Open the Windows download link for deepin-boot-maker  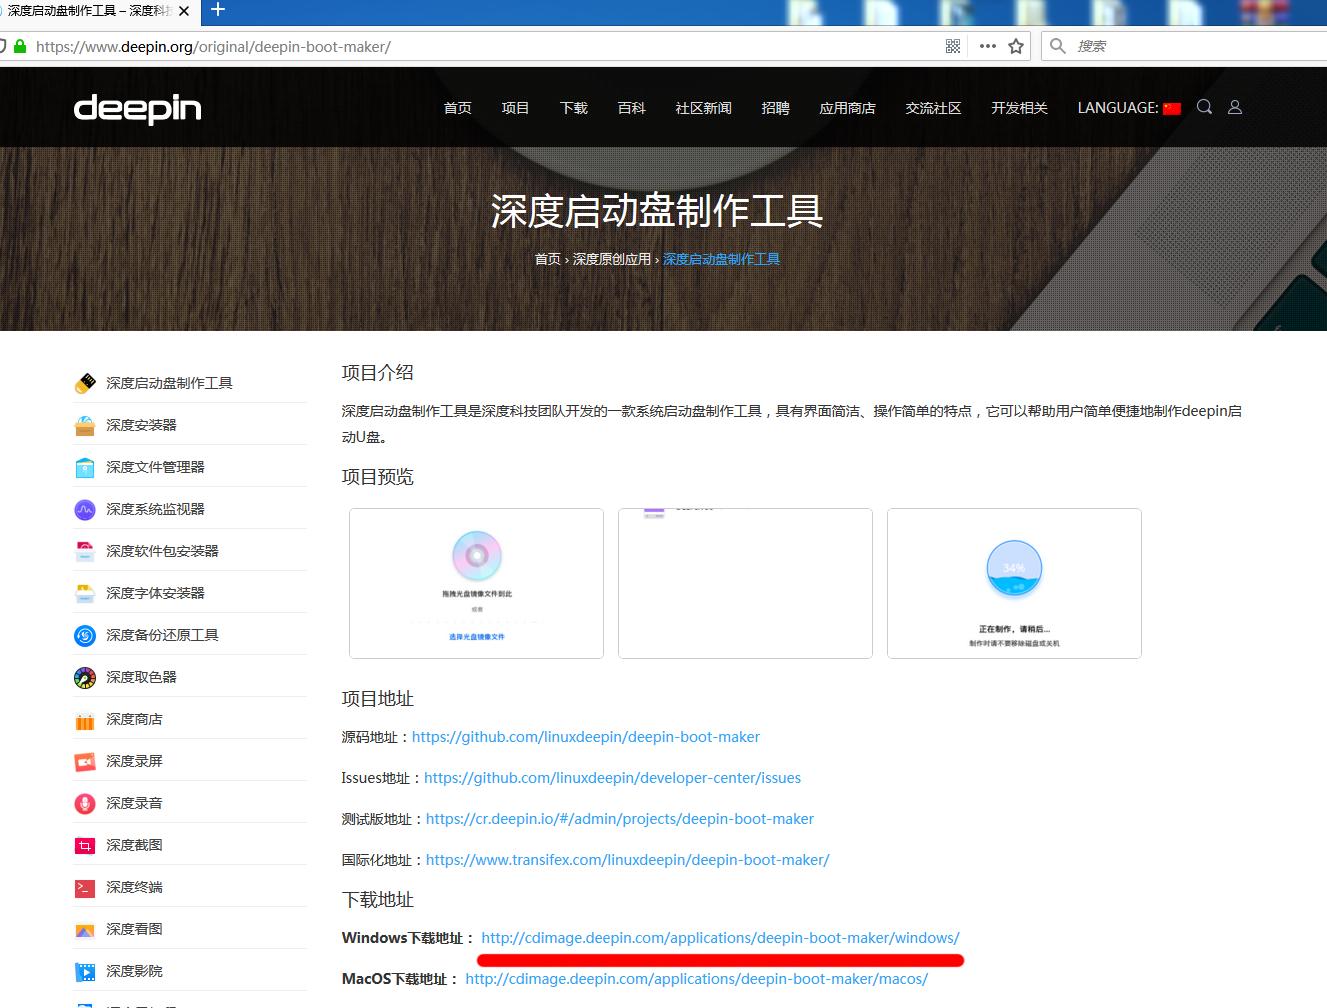pos(721,937)
